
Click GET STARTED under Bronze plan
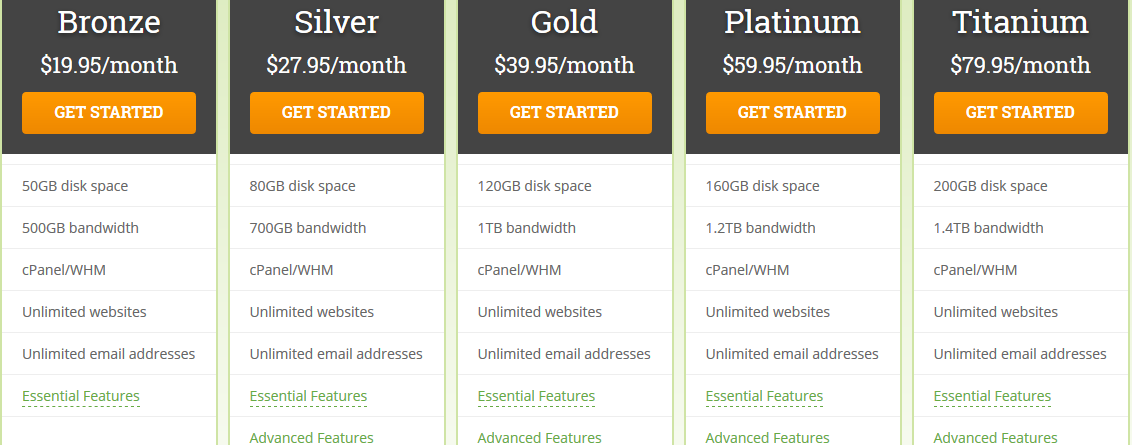pyautogui.click(x=109, y=113)
